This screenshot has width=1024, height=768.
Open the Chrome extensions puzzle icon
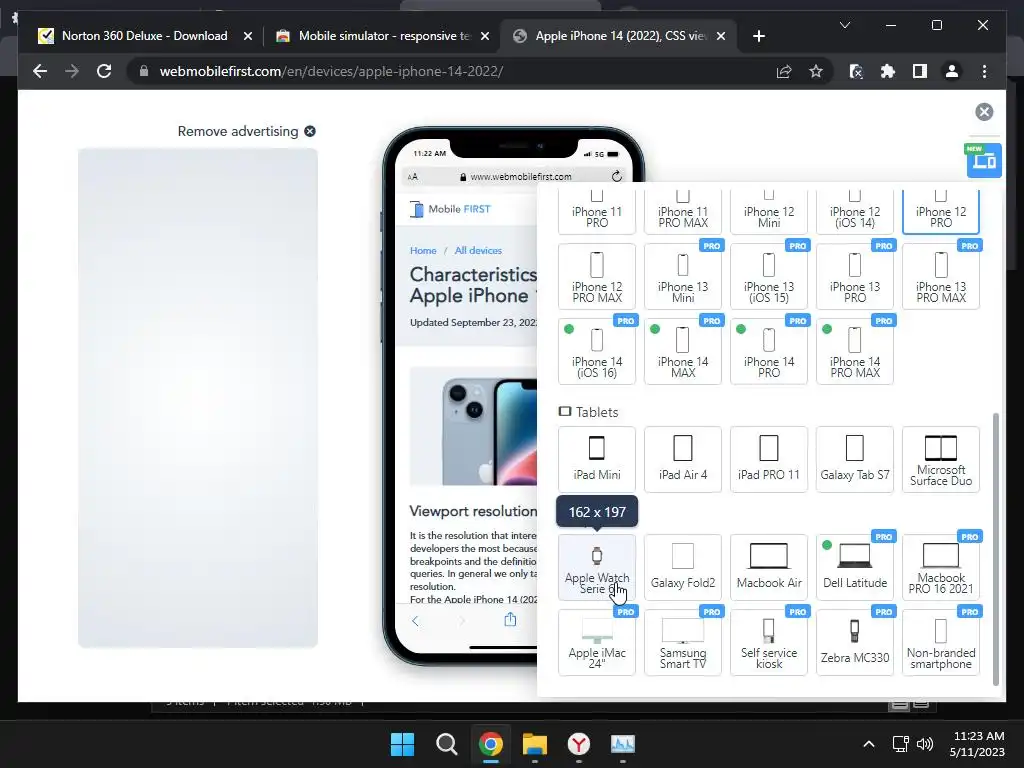(888, 71)
